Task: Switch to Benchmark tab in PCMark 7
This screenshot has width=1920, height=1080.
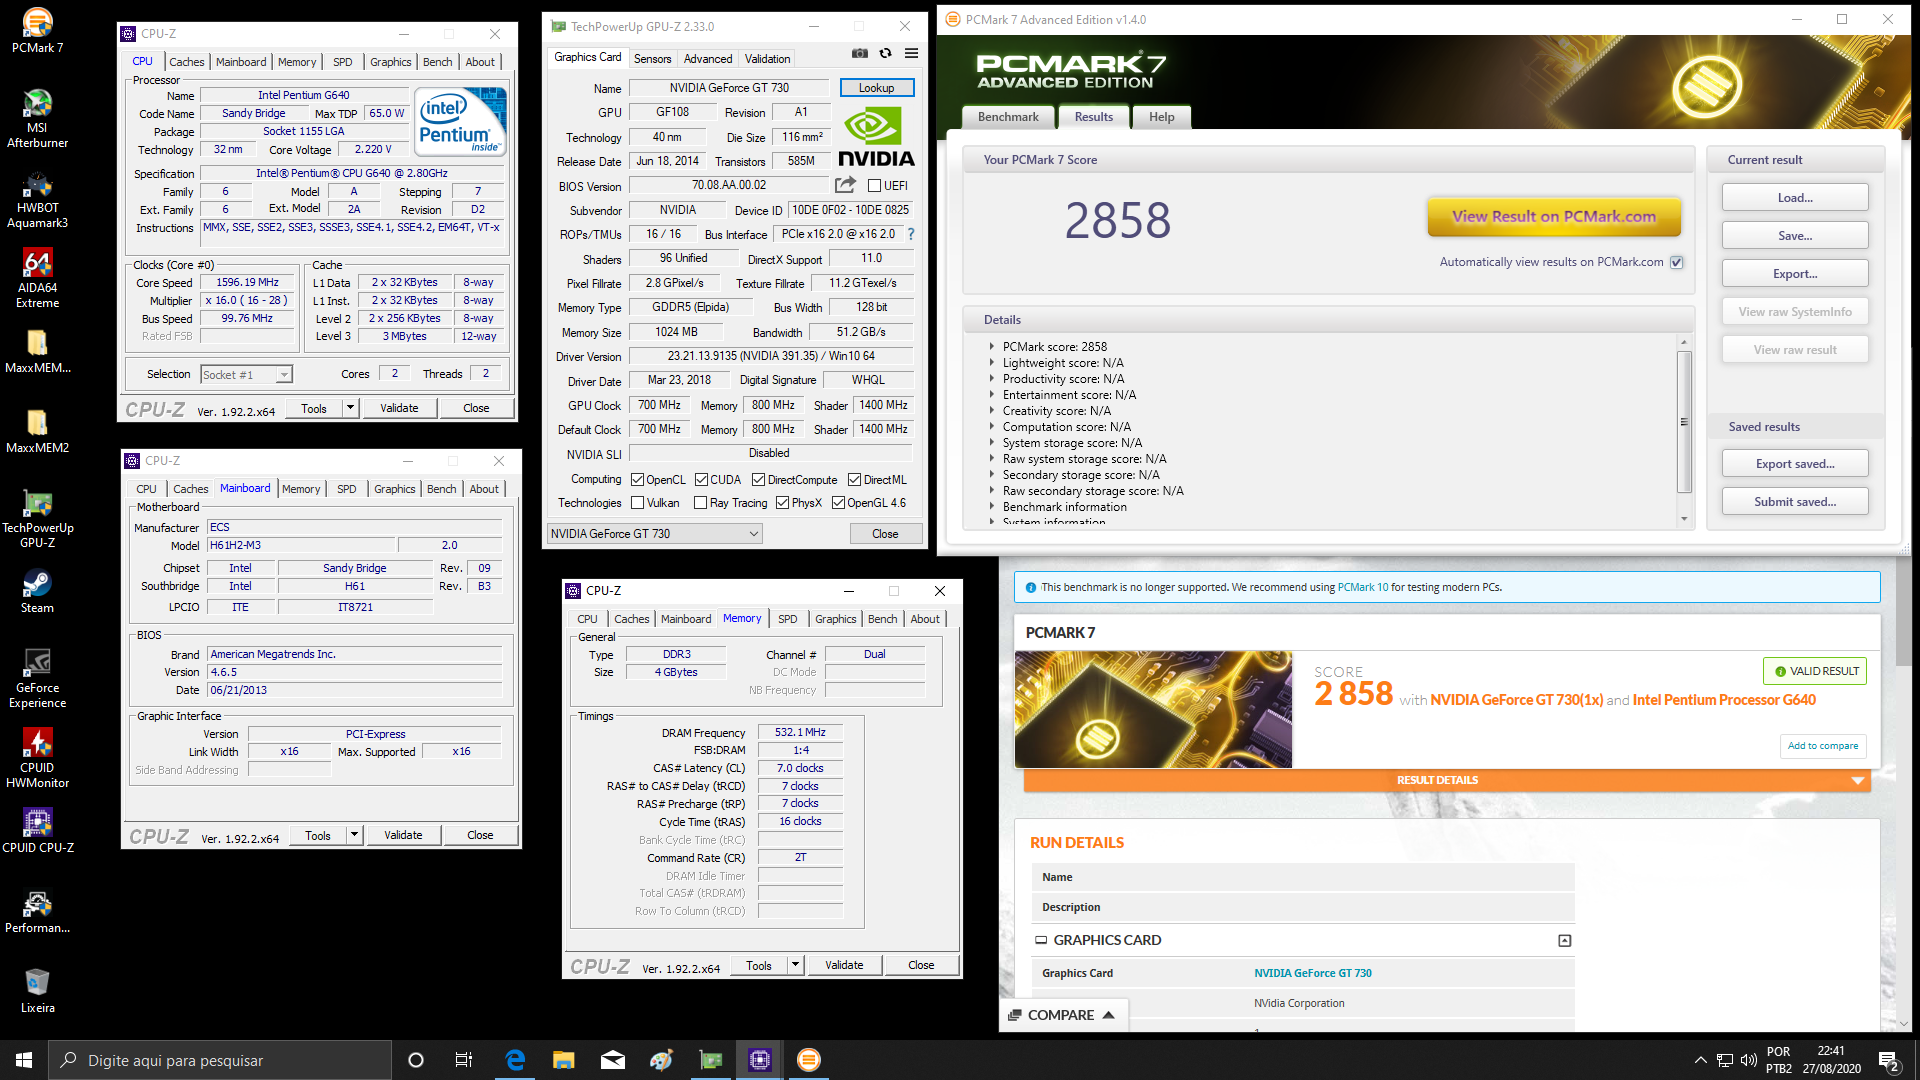Action: pyautogui.click(x=1008, y=117)
